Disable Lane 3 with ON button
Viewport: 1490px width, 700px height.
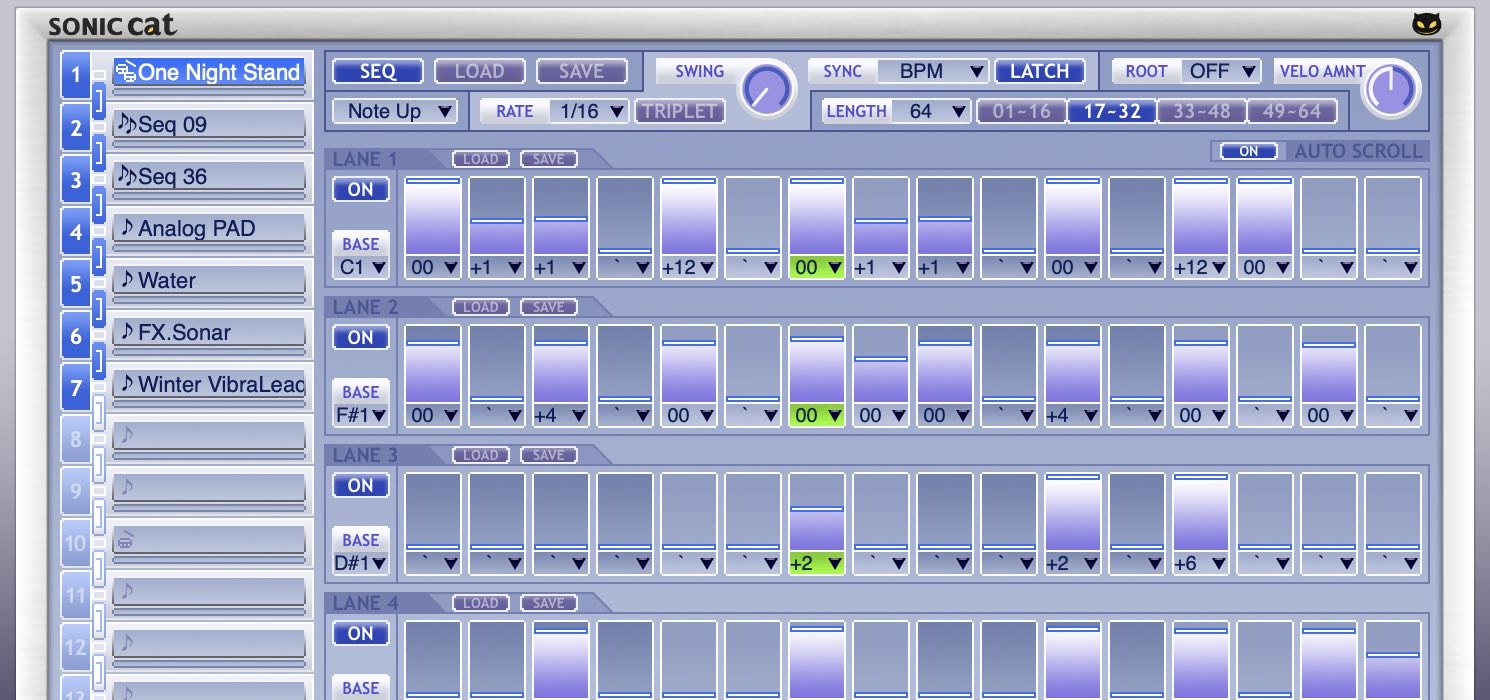point(360,486)
